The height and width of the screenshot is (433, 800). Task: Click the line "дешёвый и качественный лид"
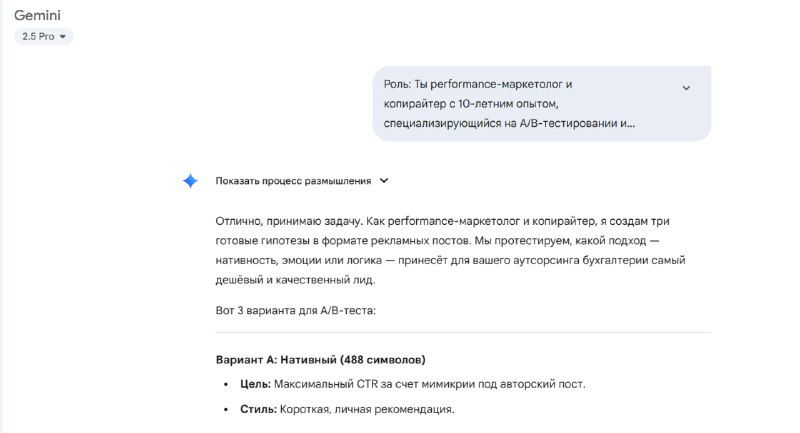[x=293, y=279]
